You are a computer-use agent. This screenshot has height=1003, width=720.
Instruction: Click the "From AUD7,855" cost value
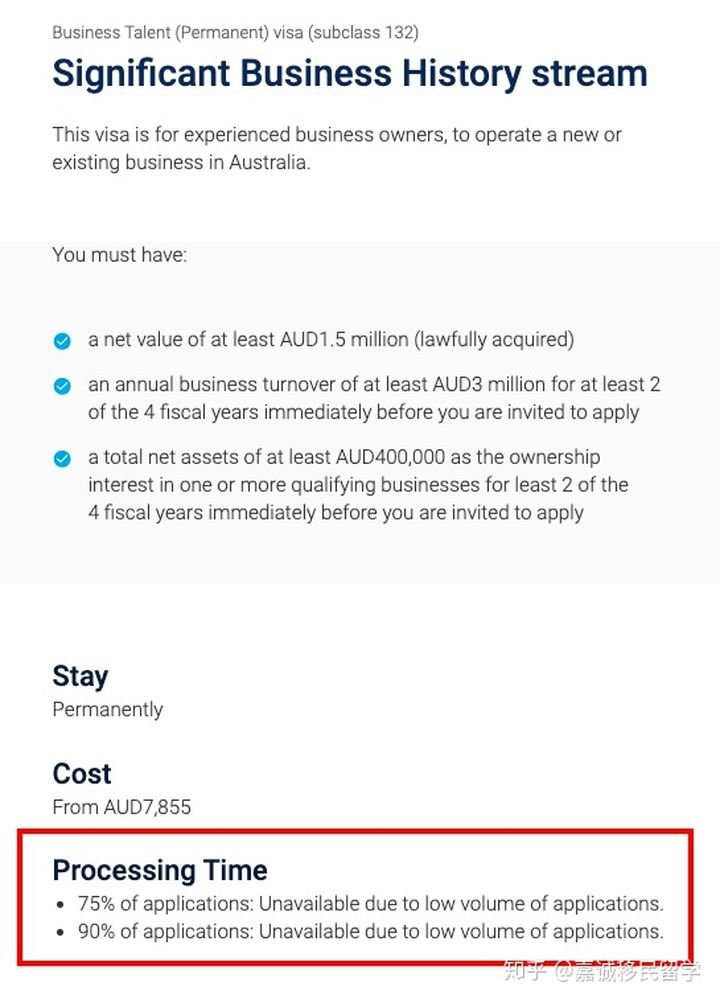click(x=121, y=806)
